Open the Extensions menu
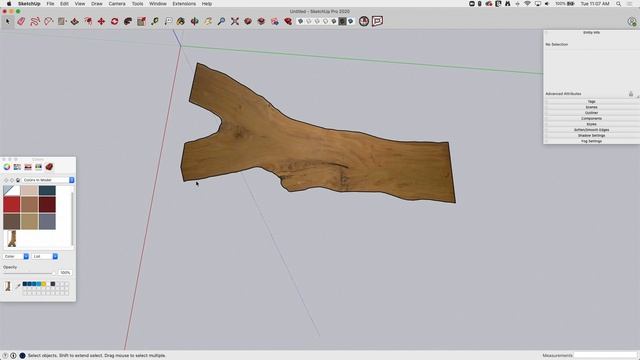 click(x=184, y=4)
